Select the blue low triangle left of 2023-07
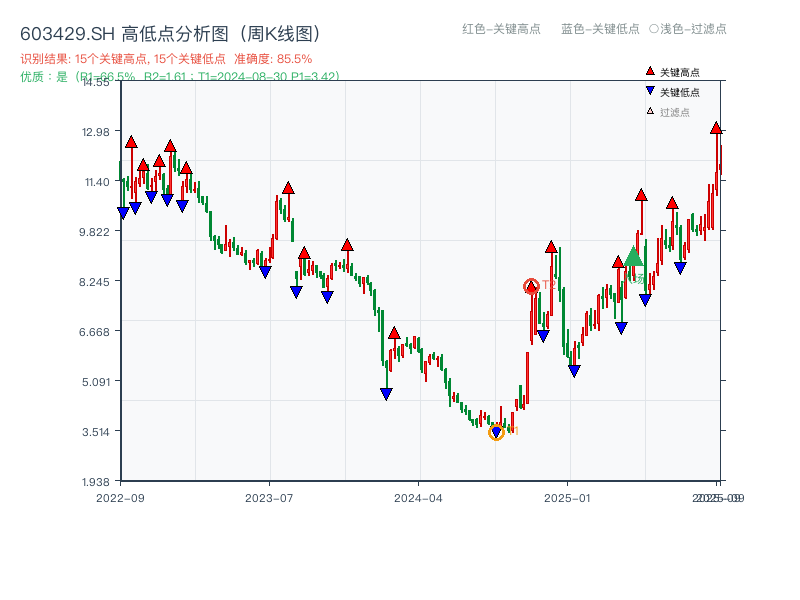 pyautogui.click(x=265, y=272)
